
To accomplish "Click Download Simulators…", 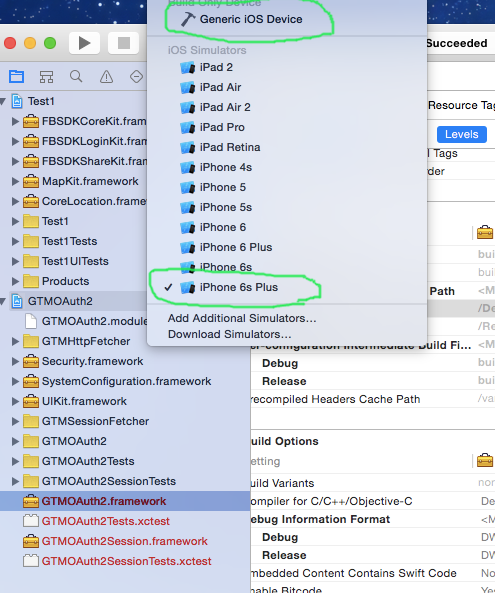I will click(x=230, y=335).
